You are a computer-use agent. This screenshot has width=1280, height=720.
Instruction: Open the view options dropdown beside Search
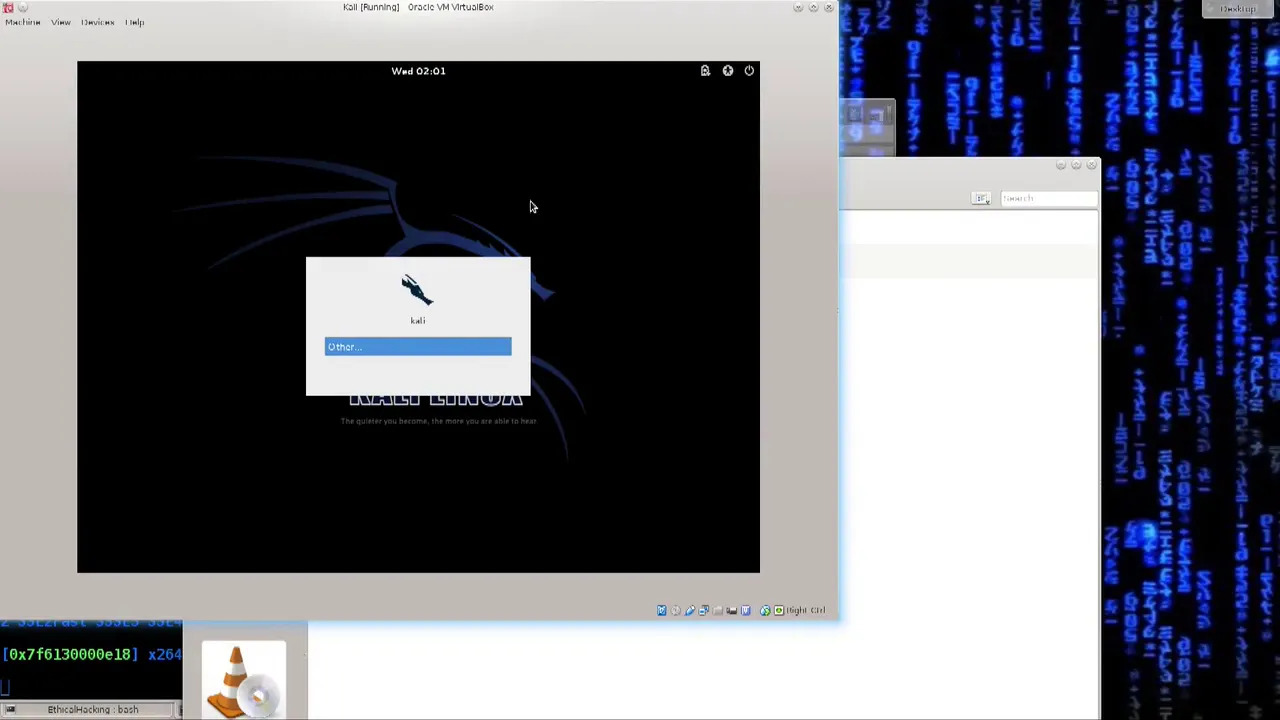(982, 198)
